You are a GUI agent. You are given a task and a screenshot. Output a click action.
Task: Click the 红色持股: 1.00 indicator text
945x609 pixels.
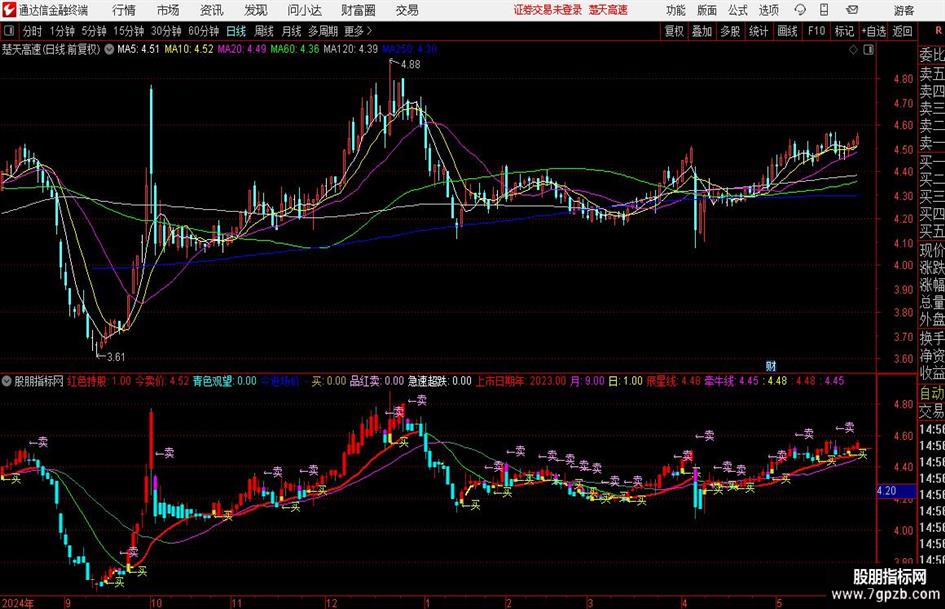pyautogui.click(x=99, y=381)
